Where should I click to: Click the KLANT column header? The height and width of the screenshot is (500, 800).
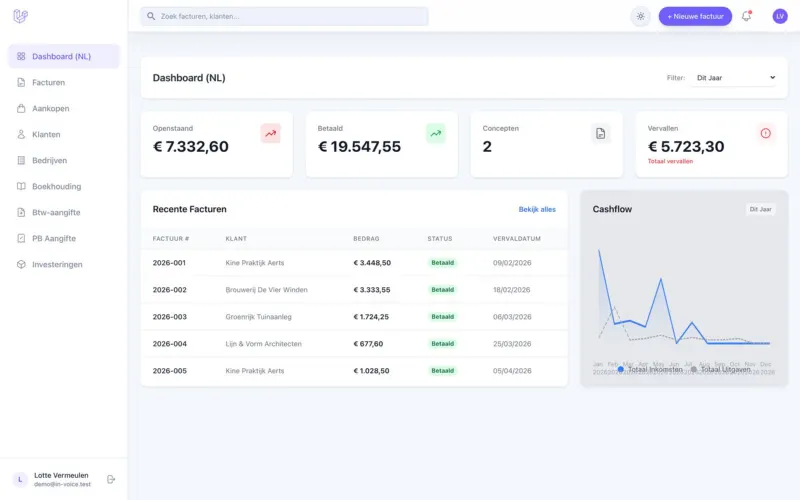pos(236,239)
